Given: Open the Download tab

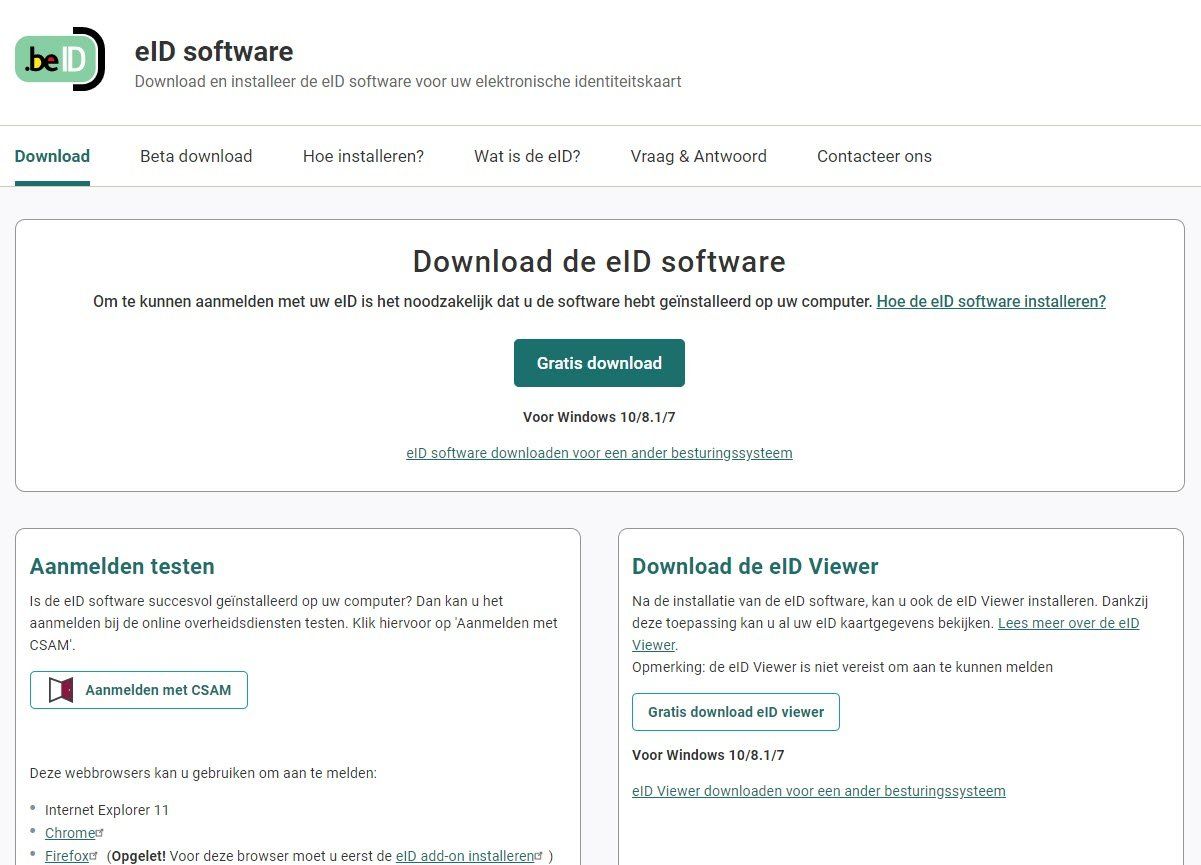Looking at the screenshot, I should coord(52,156).
